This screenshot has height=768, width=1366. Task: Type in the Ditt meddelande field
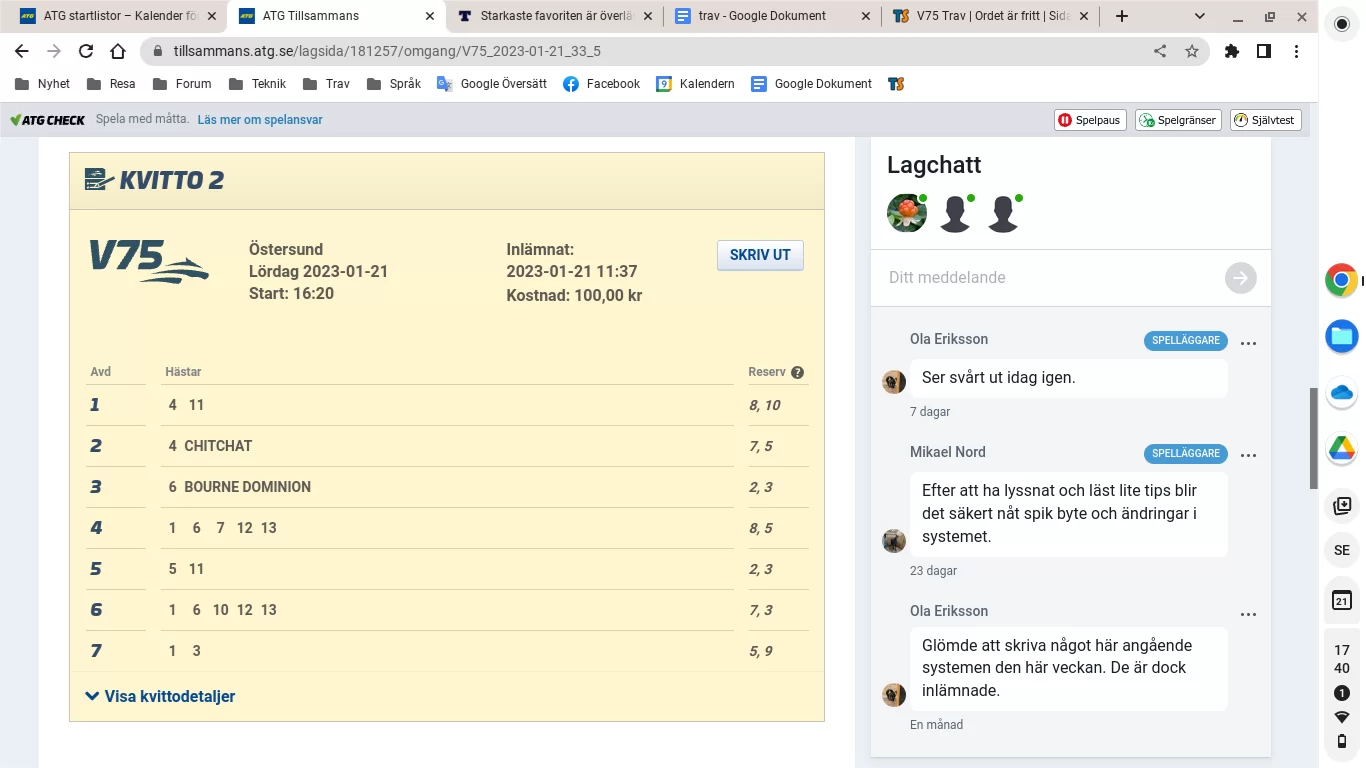click(x=1050, y=278)
